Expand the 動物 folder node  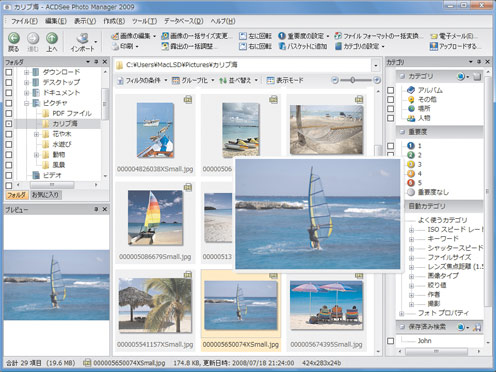(37, 155)
